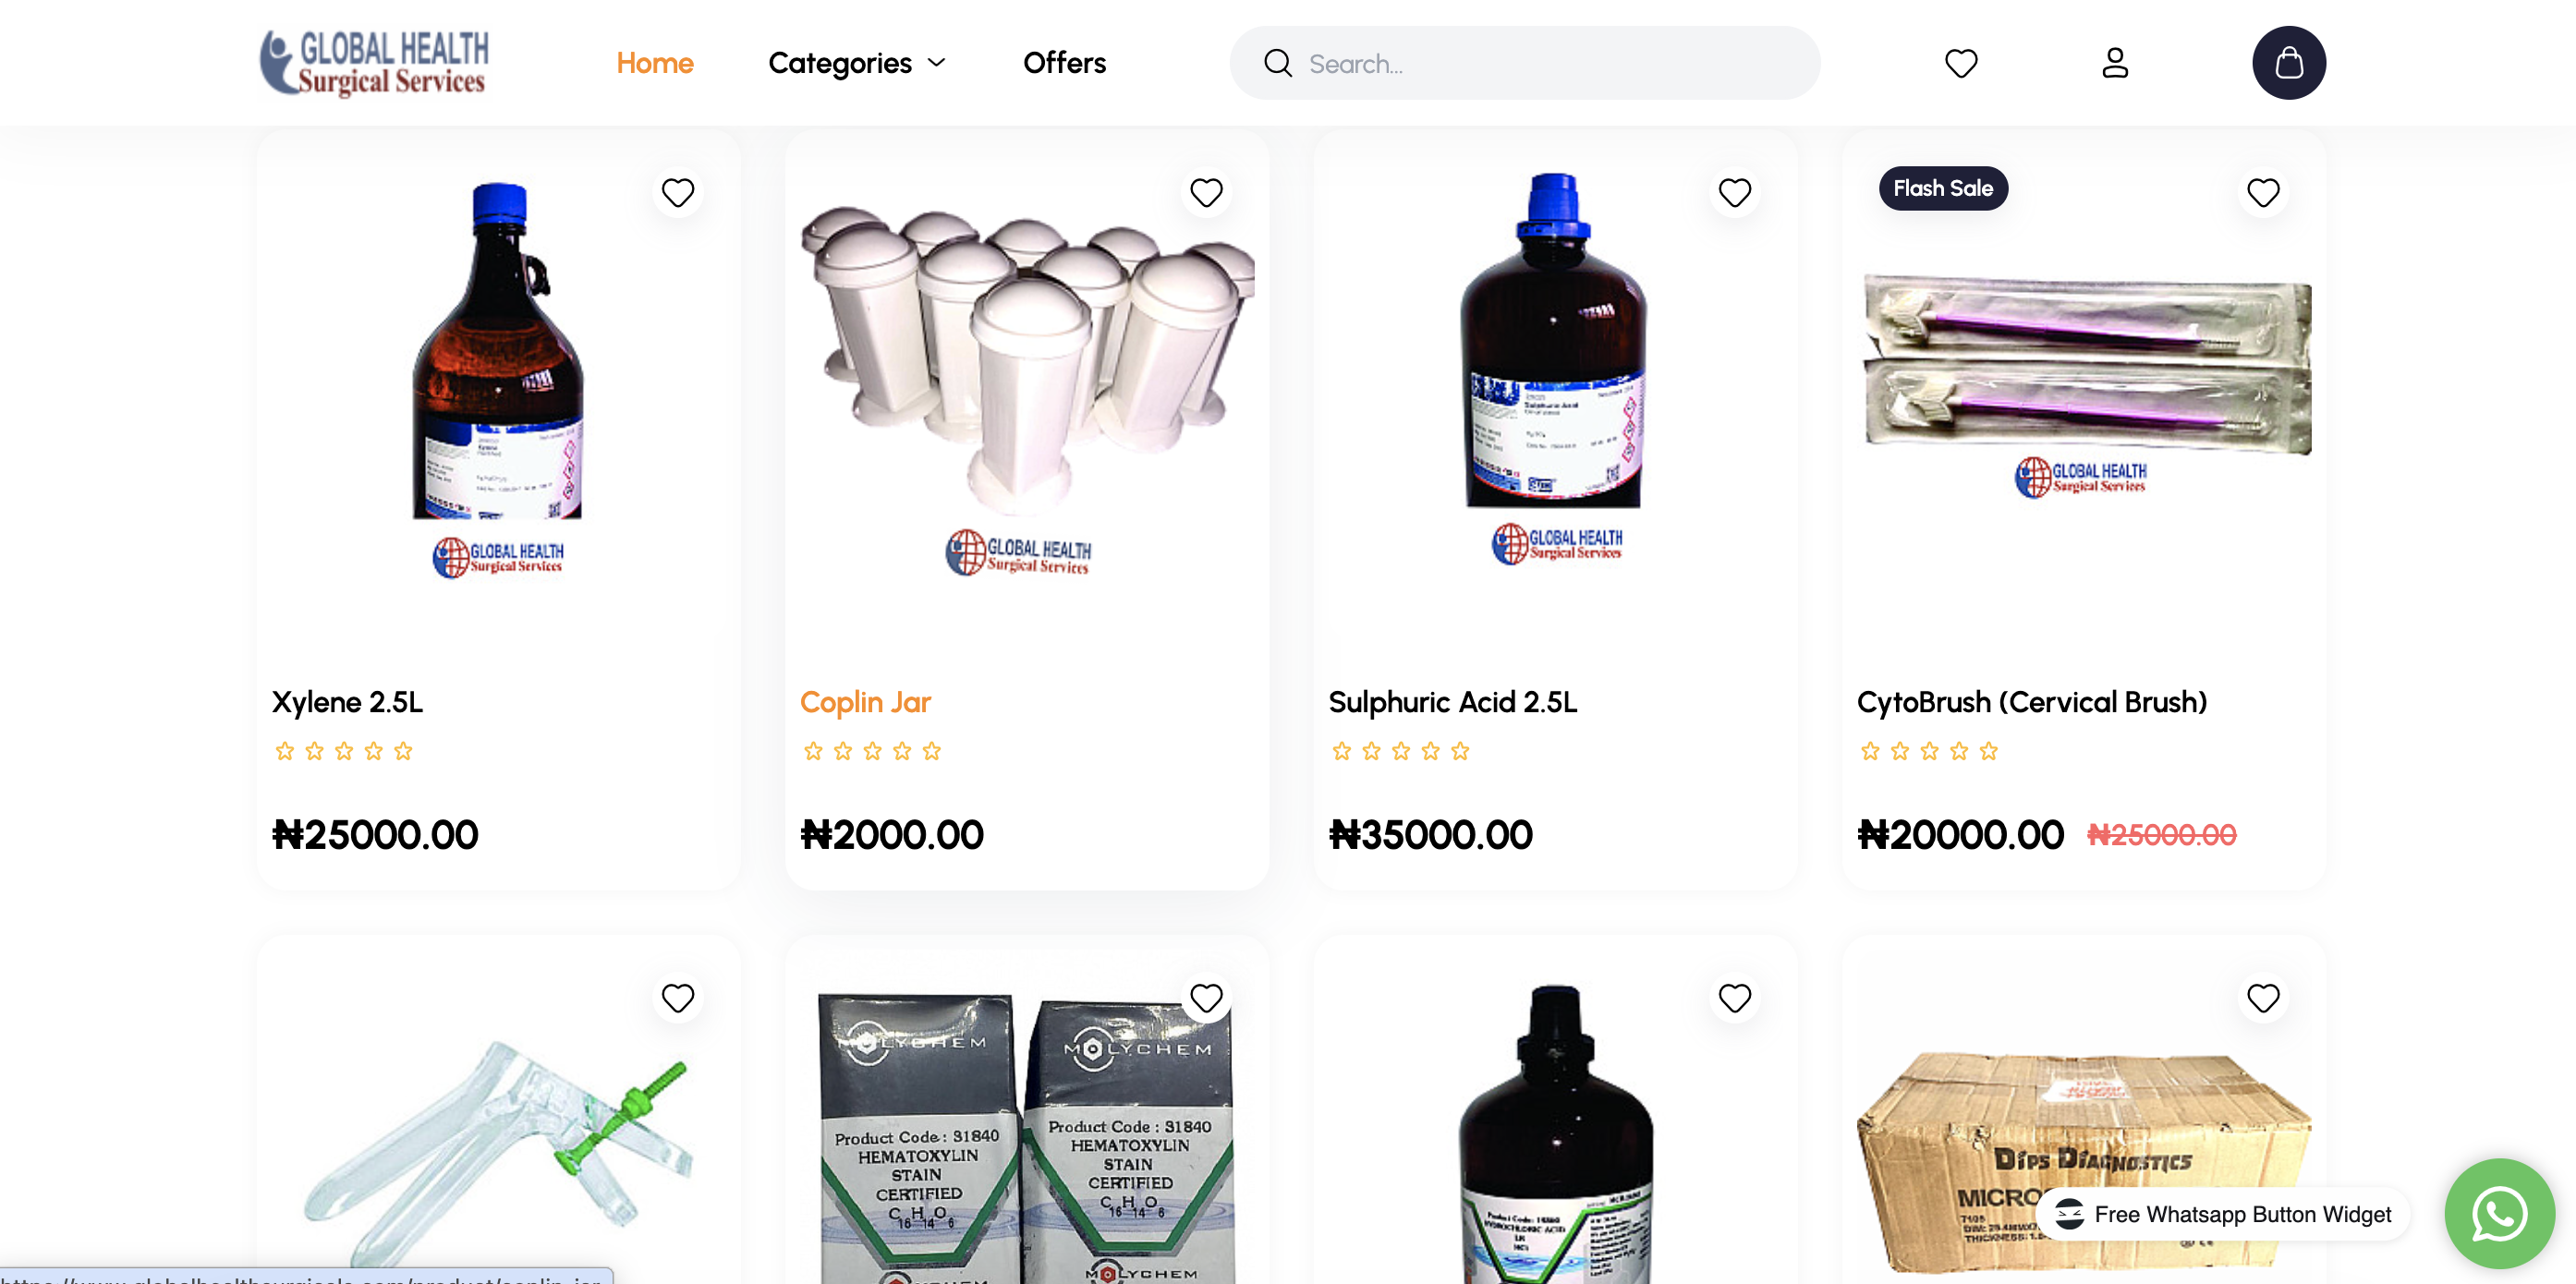Click the Global Health Surgical Services logo

(x=374, y=63)
